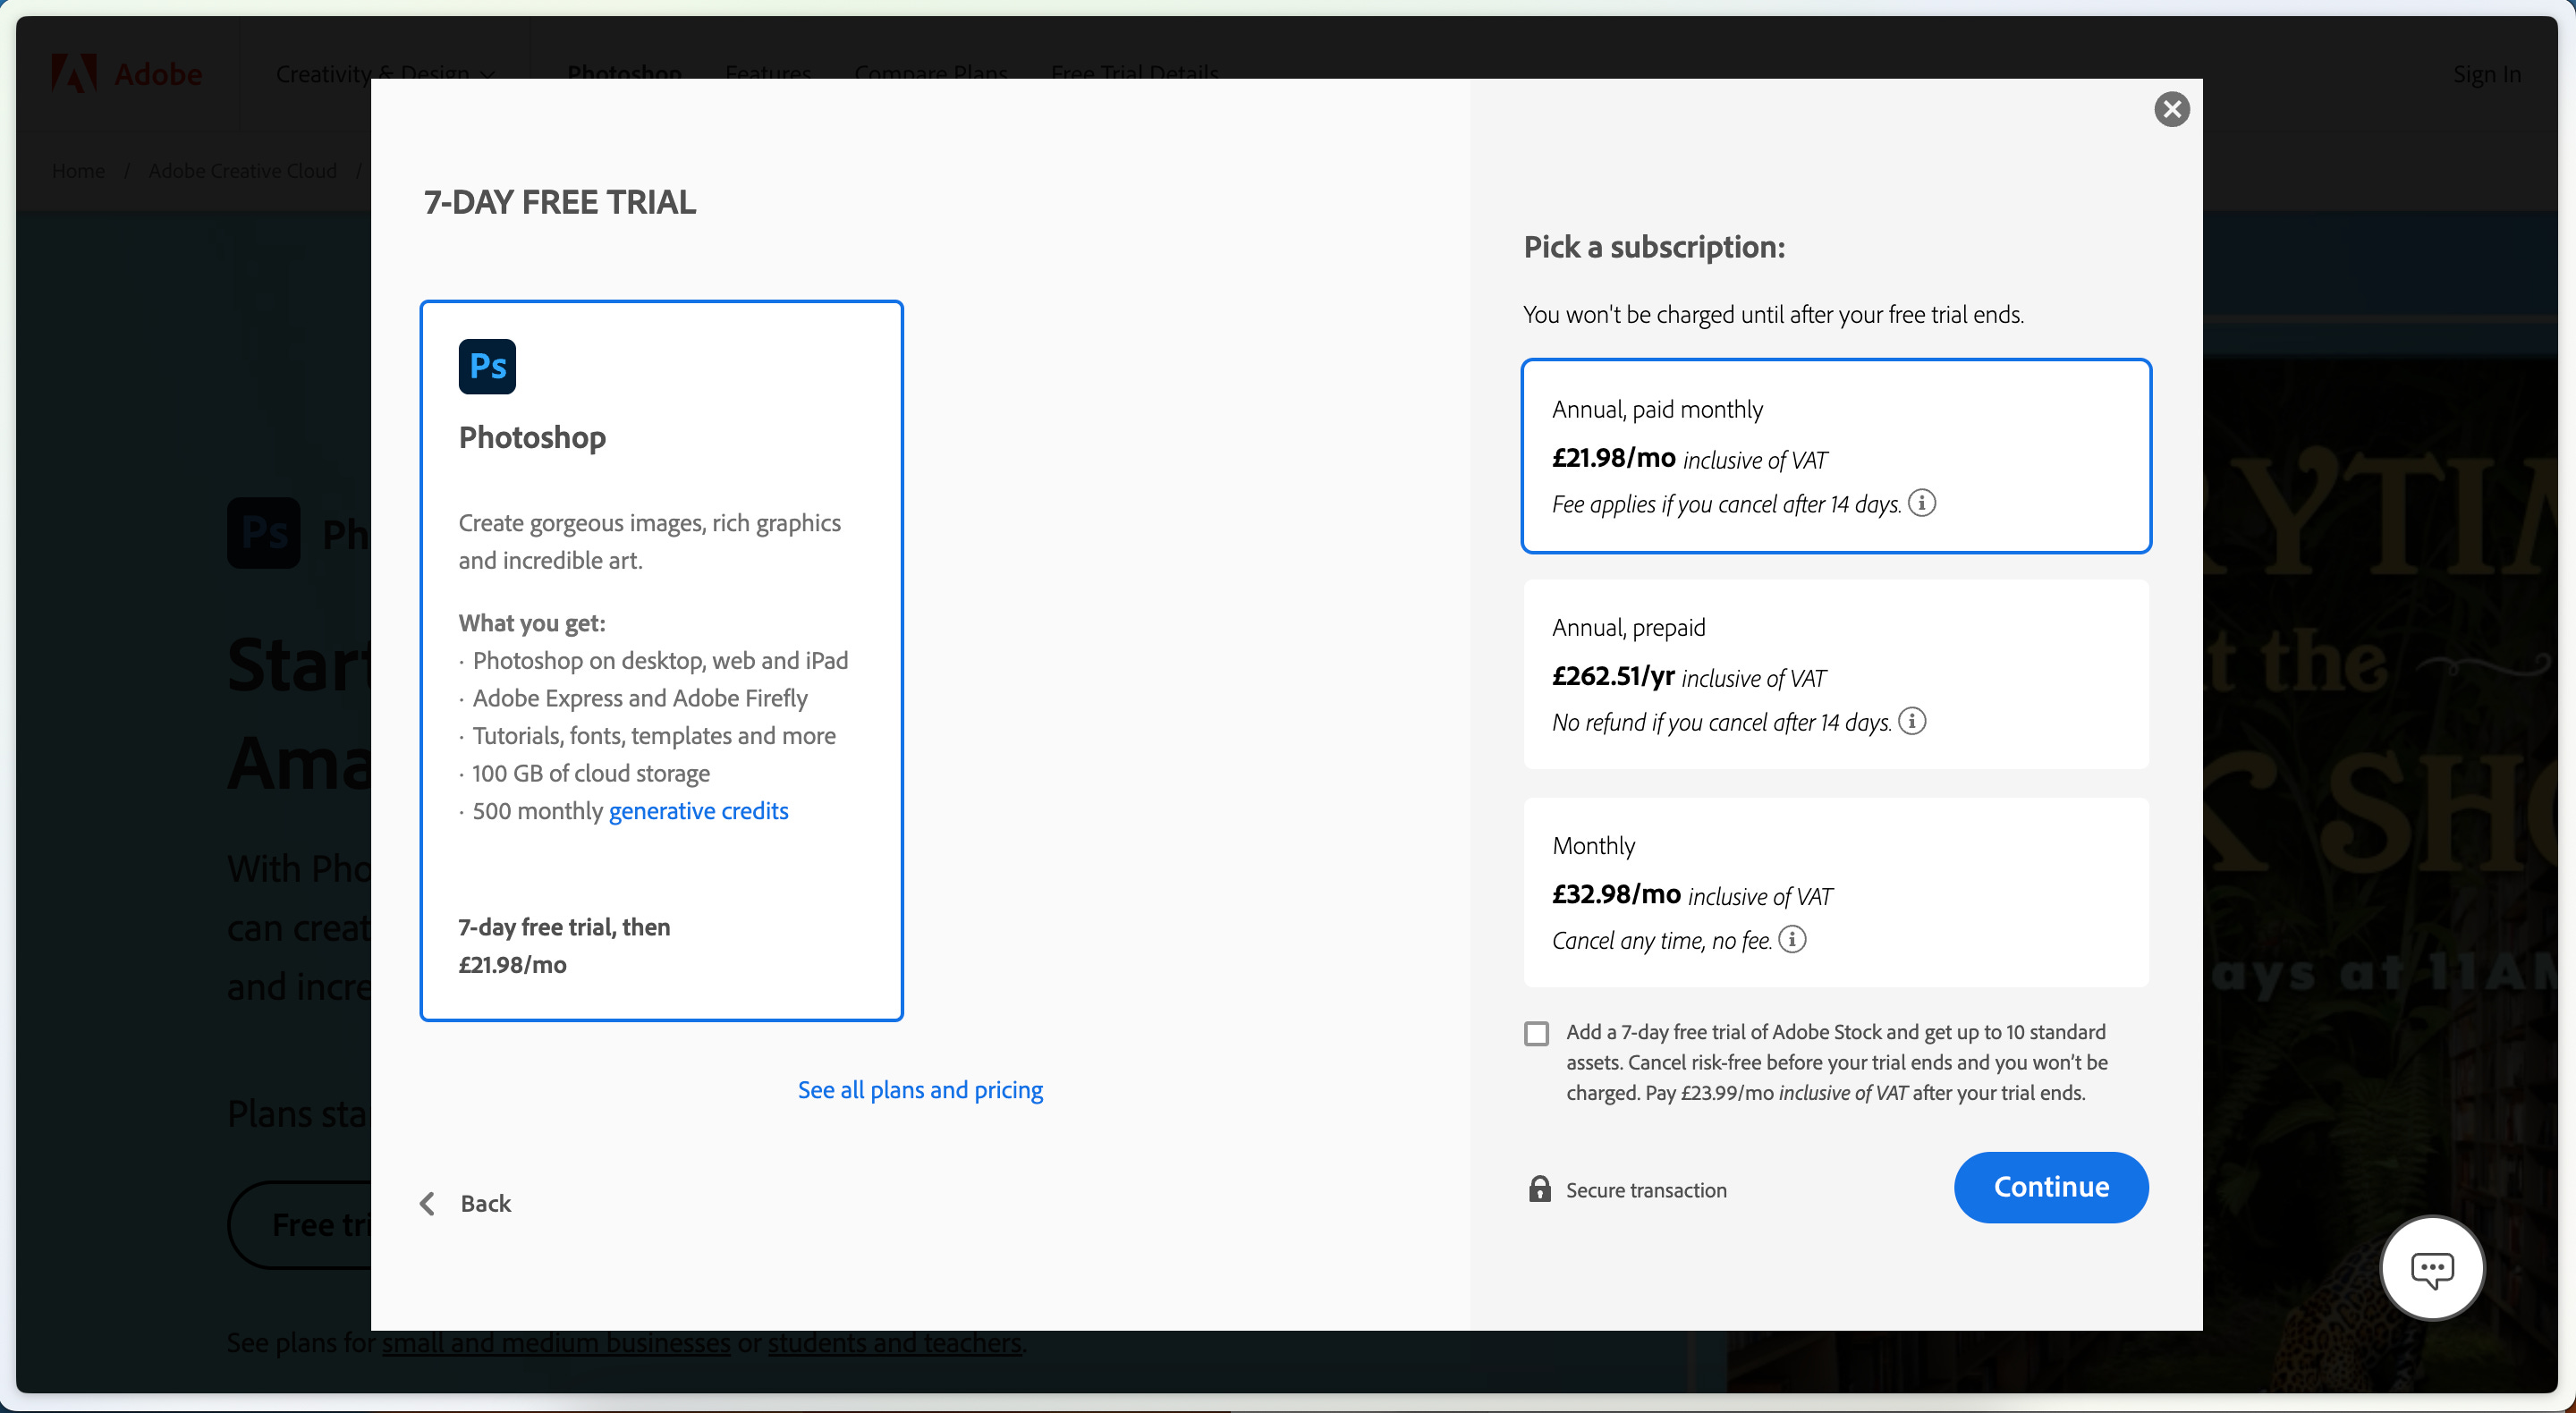Viewport: 2576px width, 1413px height.
Task: Click 'Photoshop on desktop, web and iPad' line
Action: click(660, 660)
